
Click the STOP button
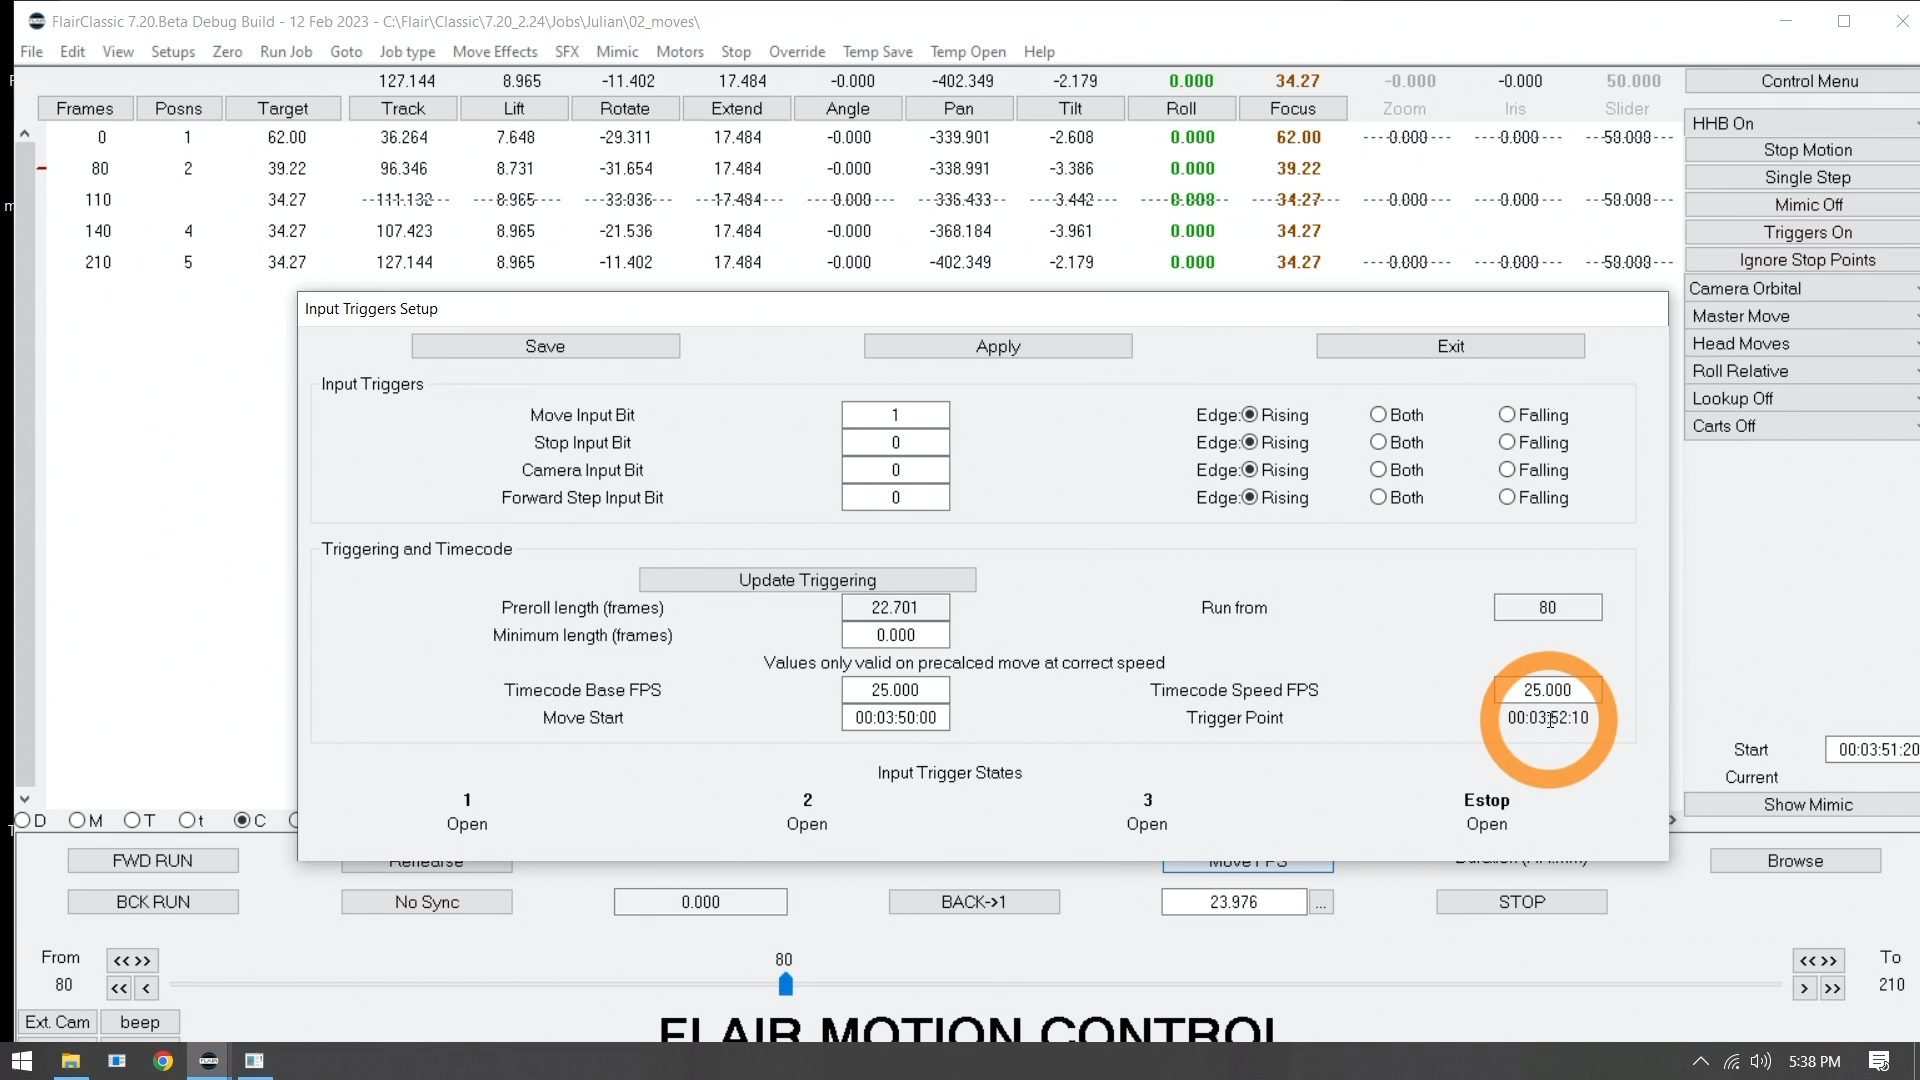(1522, 902)
